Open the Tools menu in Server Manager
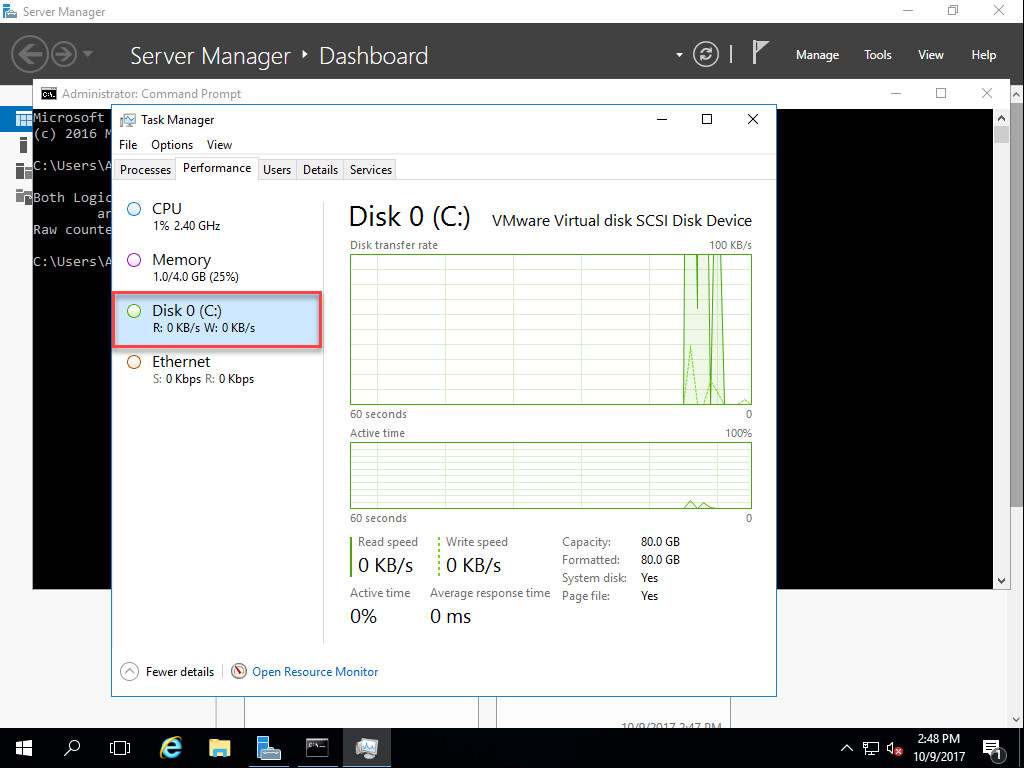 [877, 55]
